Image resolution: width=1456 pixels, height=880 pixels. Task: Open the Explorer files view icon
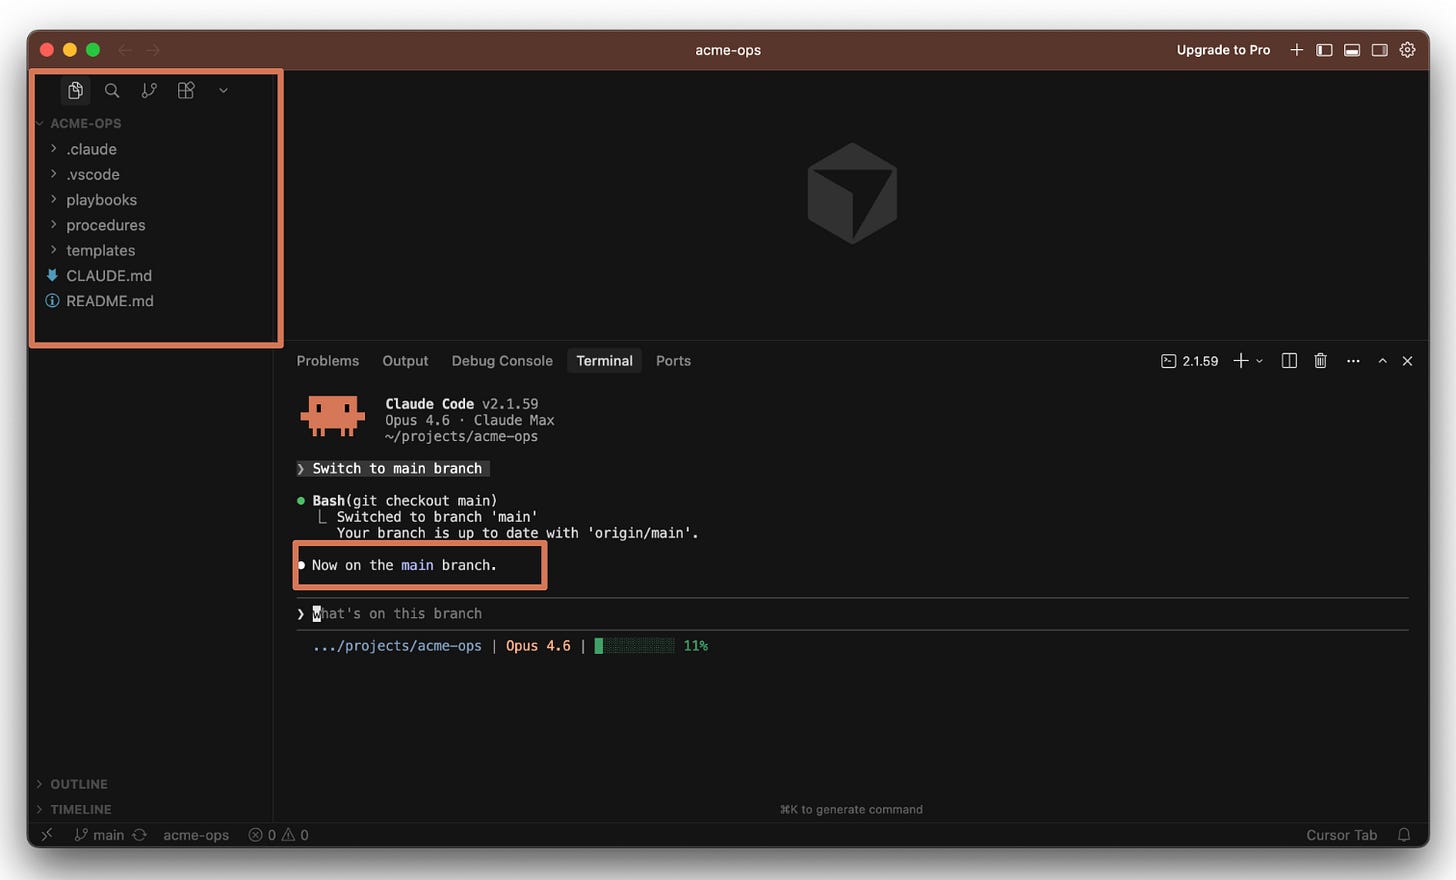pyautogui.click(x=75, y=91)
